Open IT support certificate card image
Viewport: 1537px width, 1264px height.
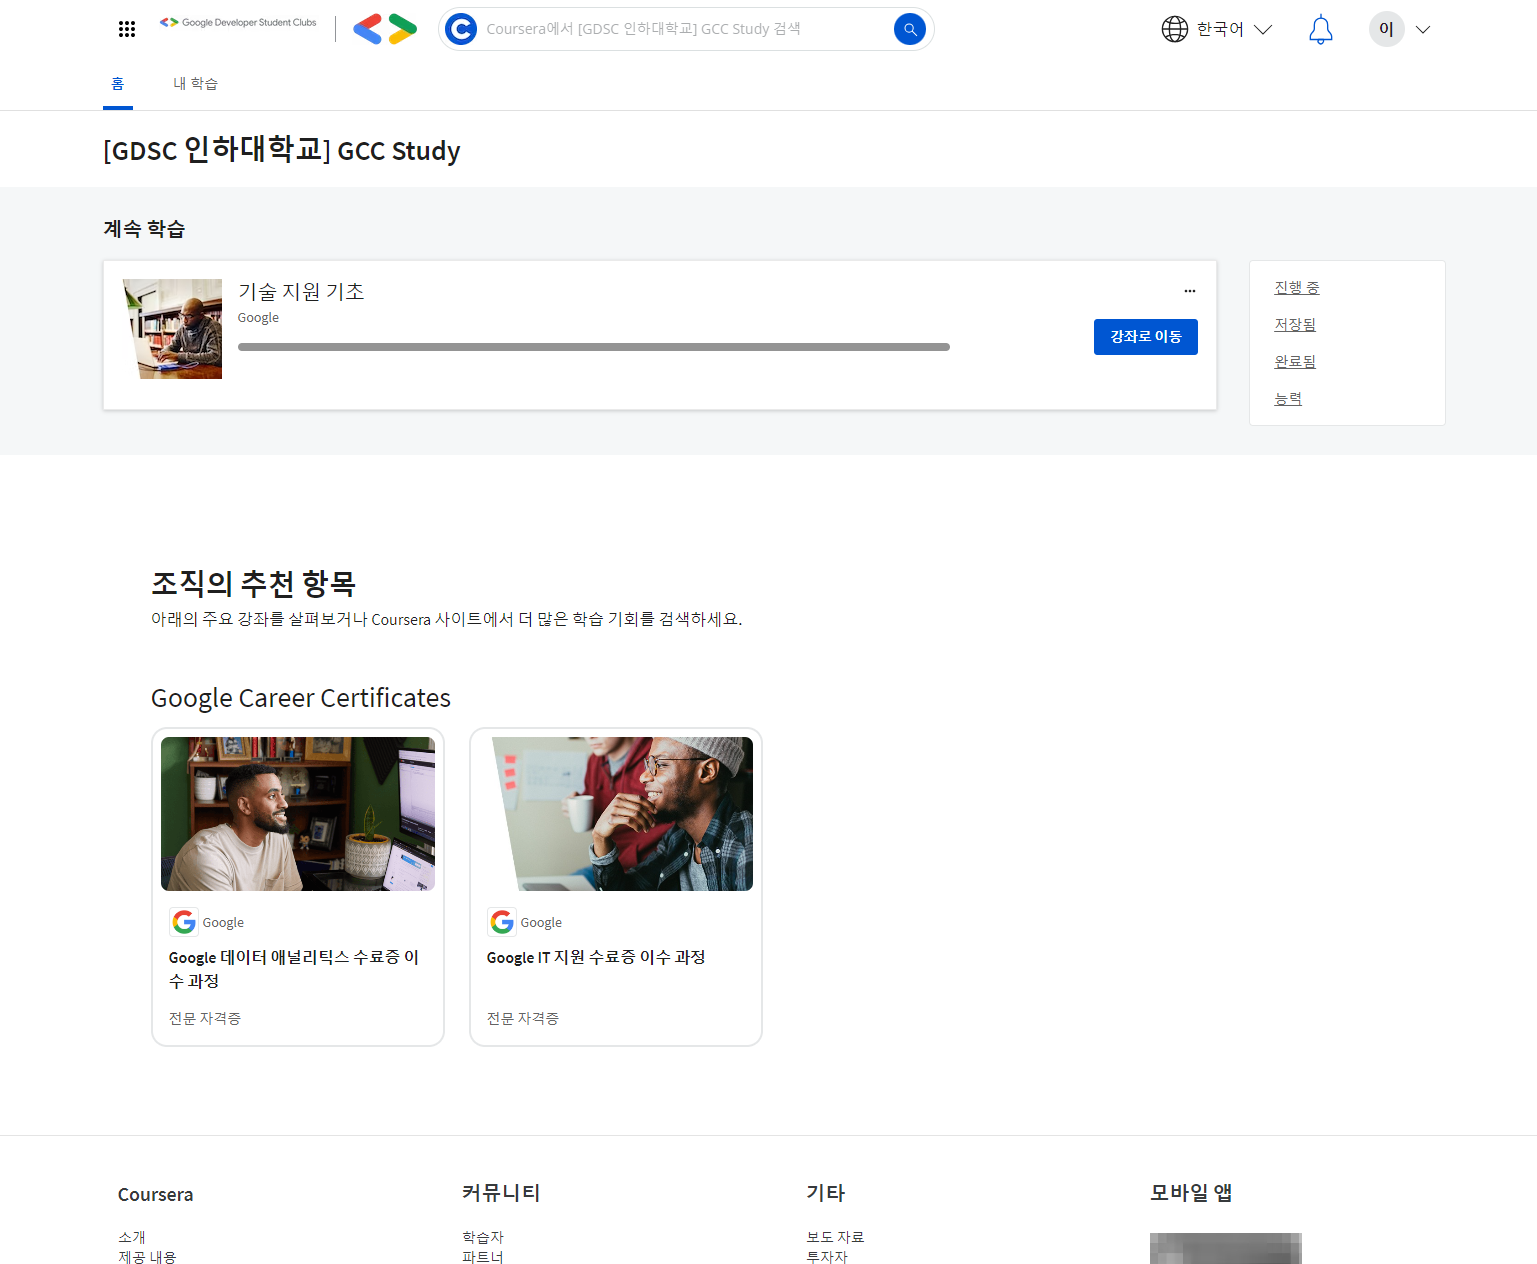(x=616, y=814)
